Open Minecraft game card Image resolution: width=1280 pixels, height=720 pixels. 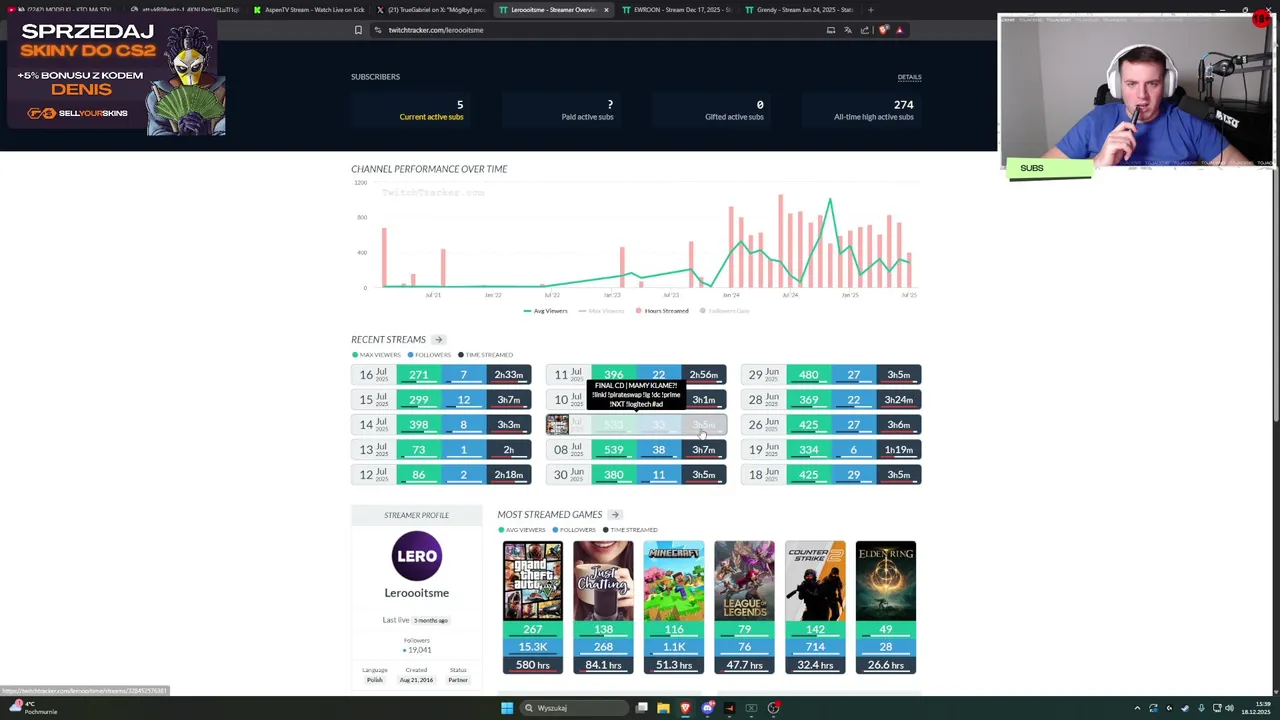[674, 608]
